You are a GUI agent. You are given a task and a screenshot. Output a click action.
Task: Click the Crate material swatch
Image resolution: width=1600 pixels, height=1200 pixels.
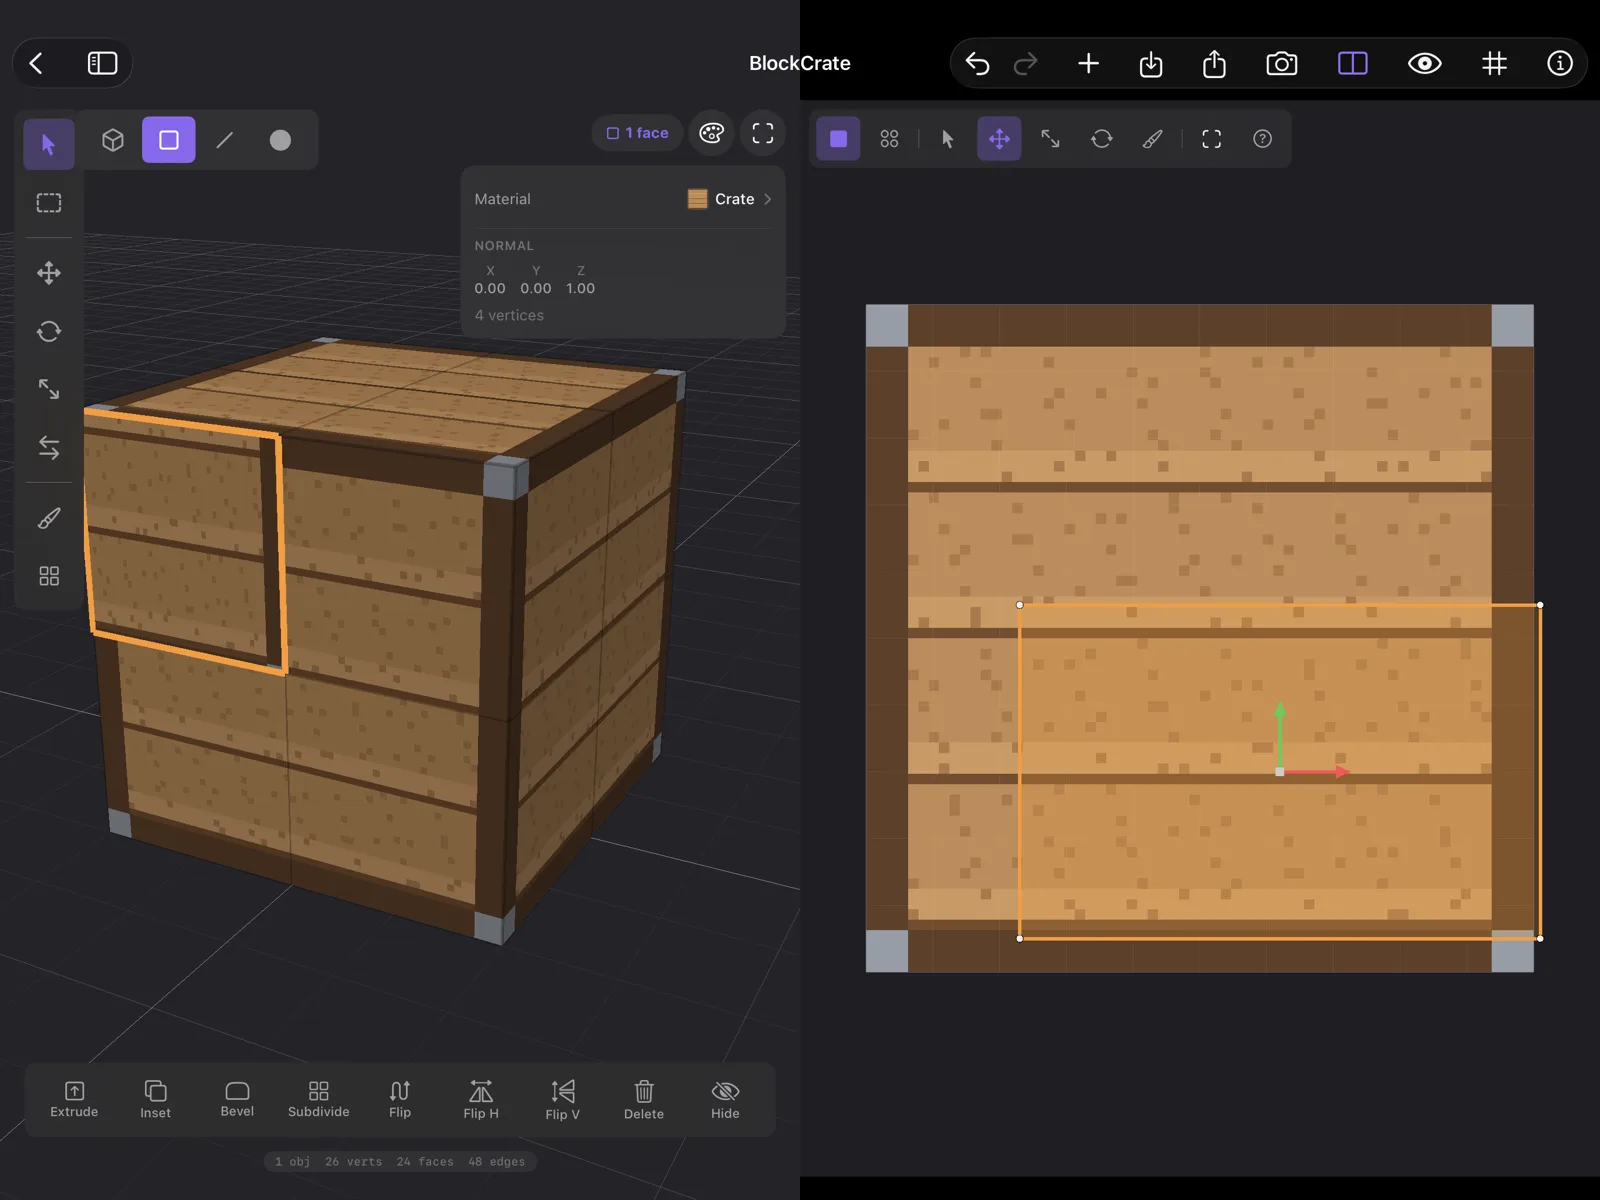(x=697, y=199)
